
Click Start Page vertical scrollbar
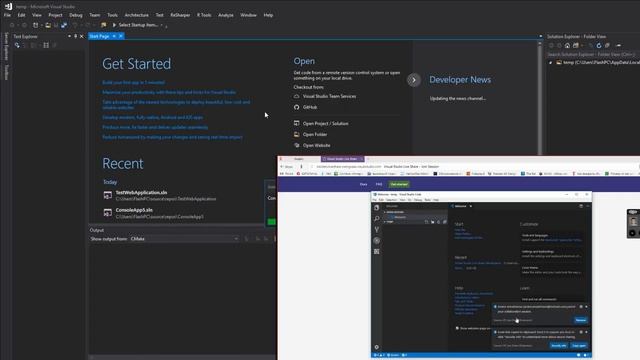coord(540,98)
